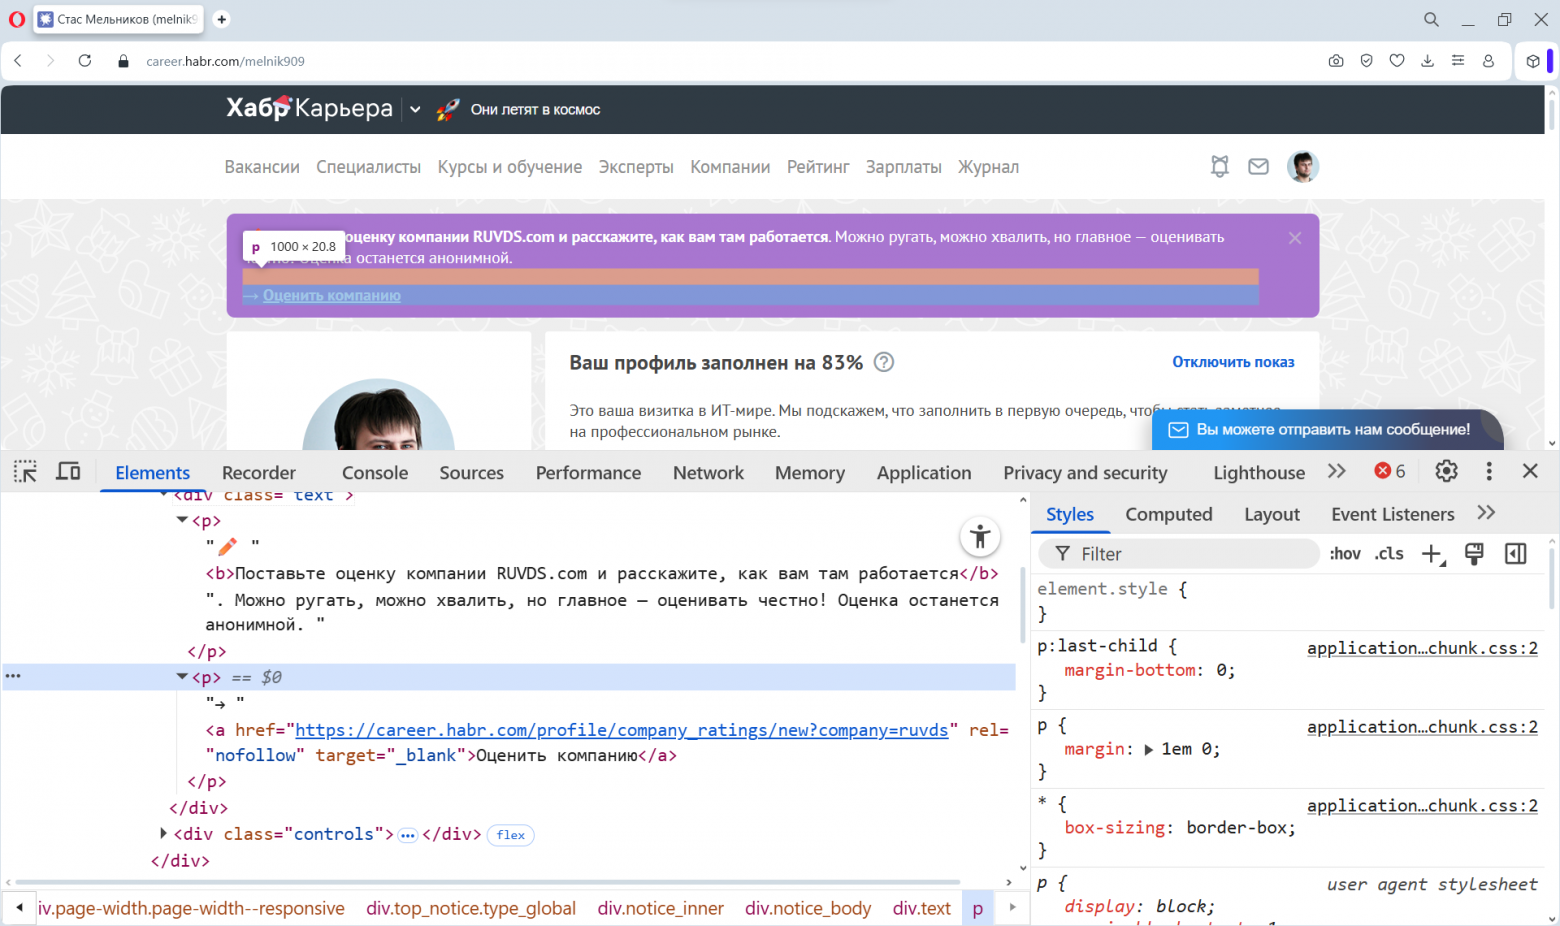Toggle the device toolbar icon
The width and height of the screenshot is (1560, 926).
coord(68,472)
